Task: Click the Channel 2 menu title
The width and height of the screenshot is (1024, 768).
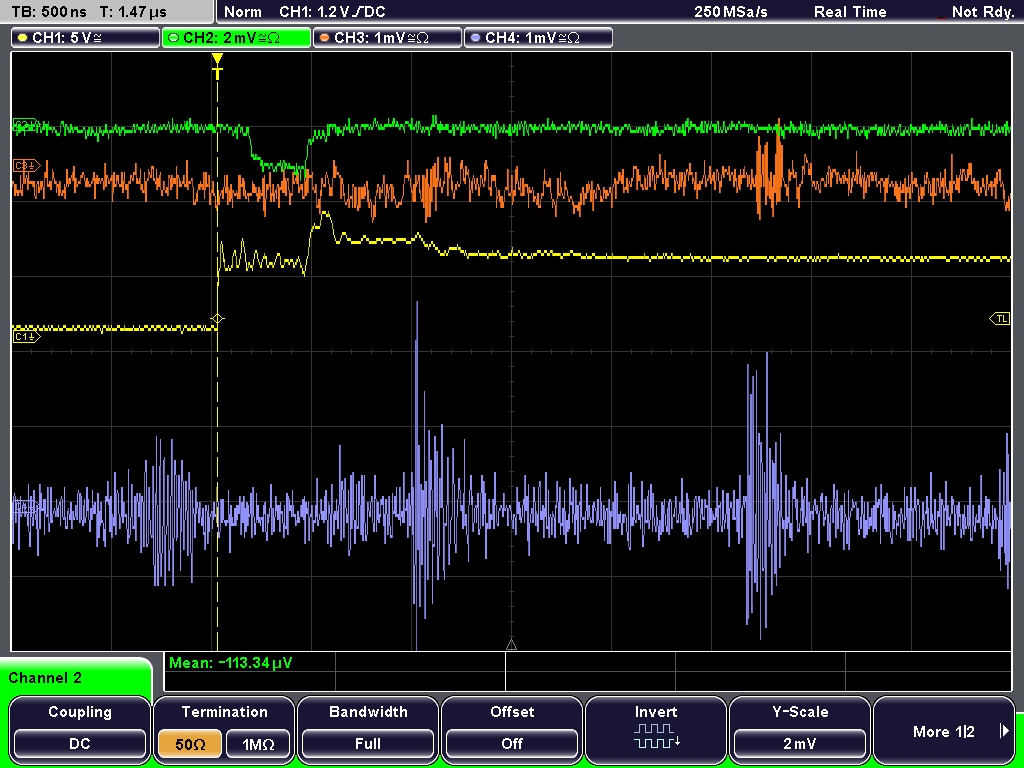Action: tap(45, 678)
